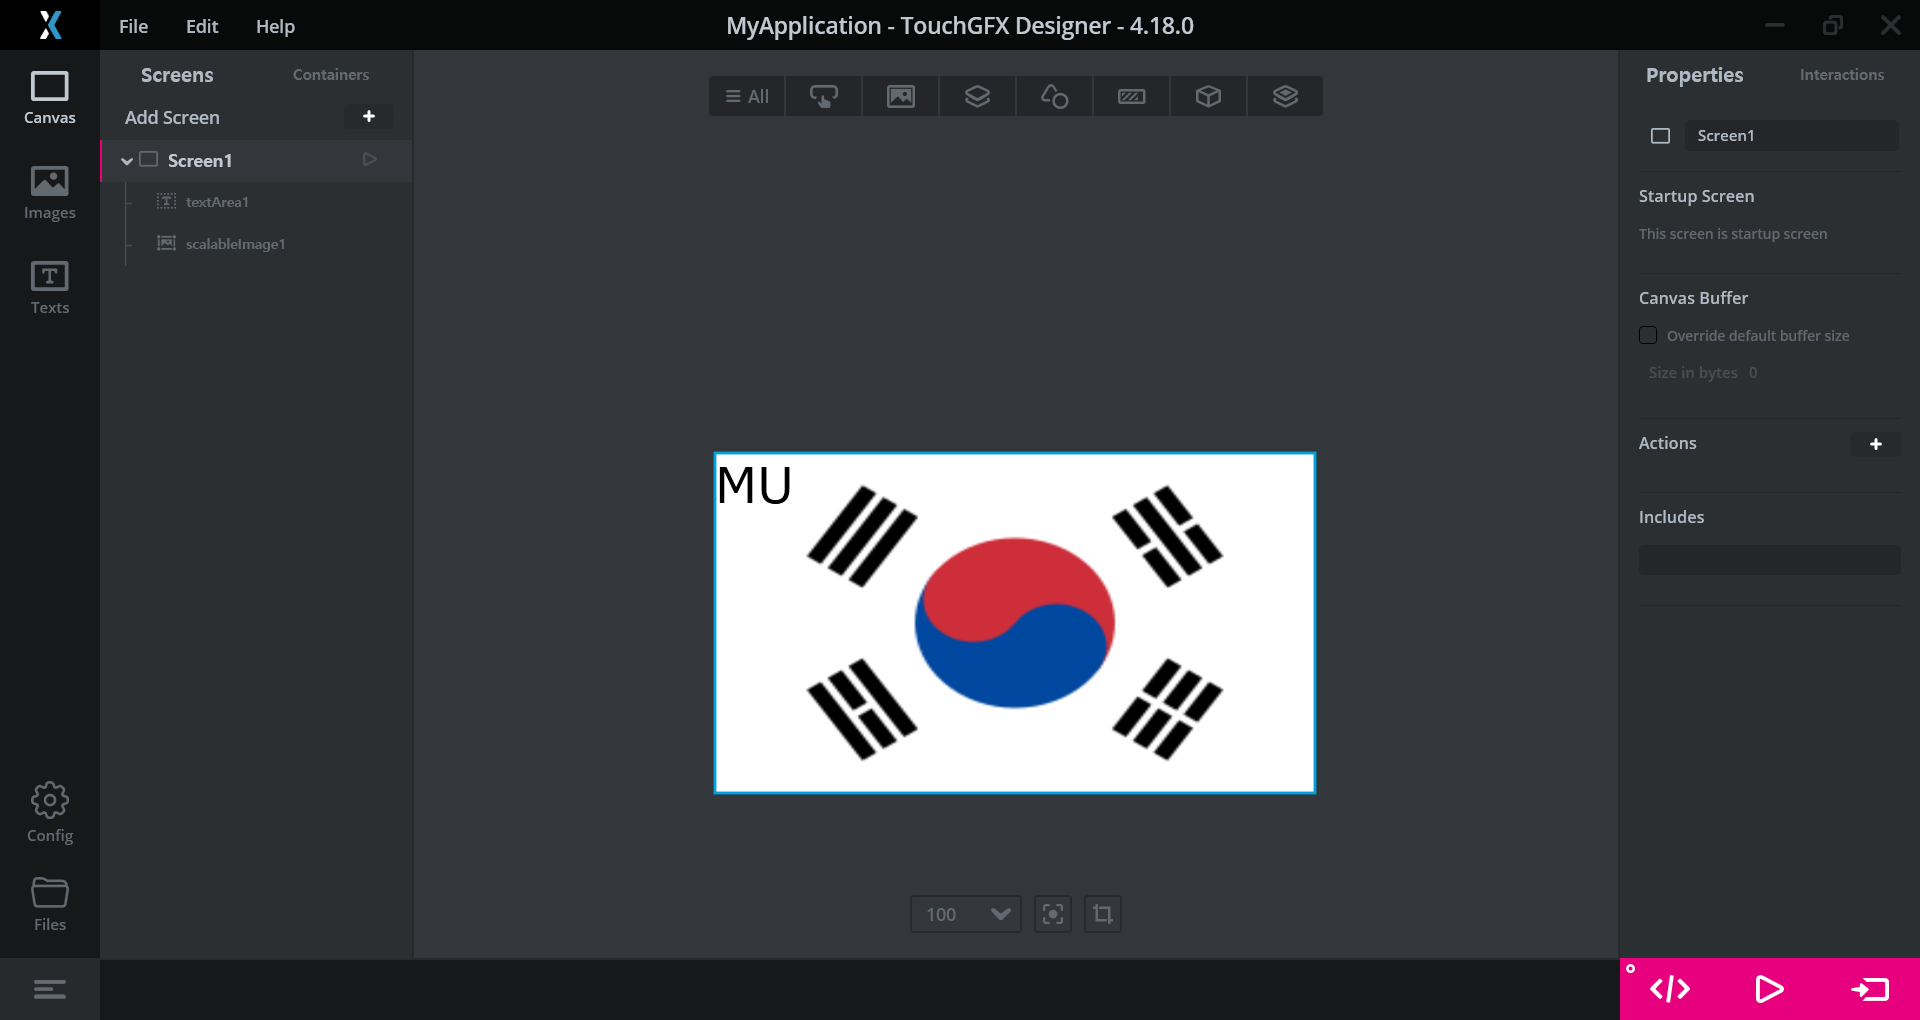The height and width of the screenshot is (1020, 1920).
Task: Click the Add Screen label
Action: click(172, 117)
